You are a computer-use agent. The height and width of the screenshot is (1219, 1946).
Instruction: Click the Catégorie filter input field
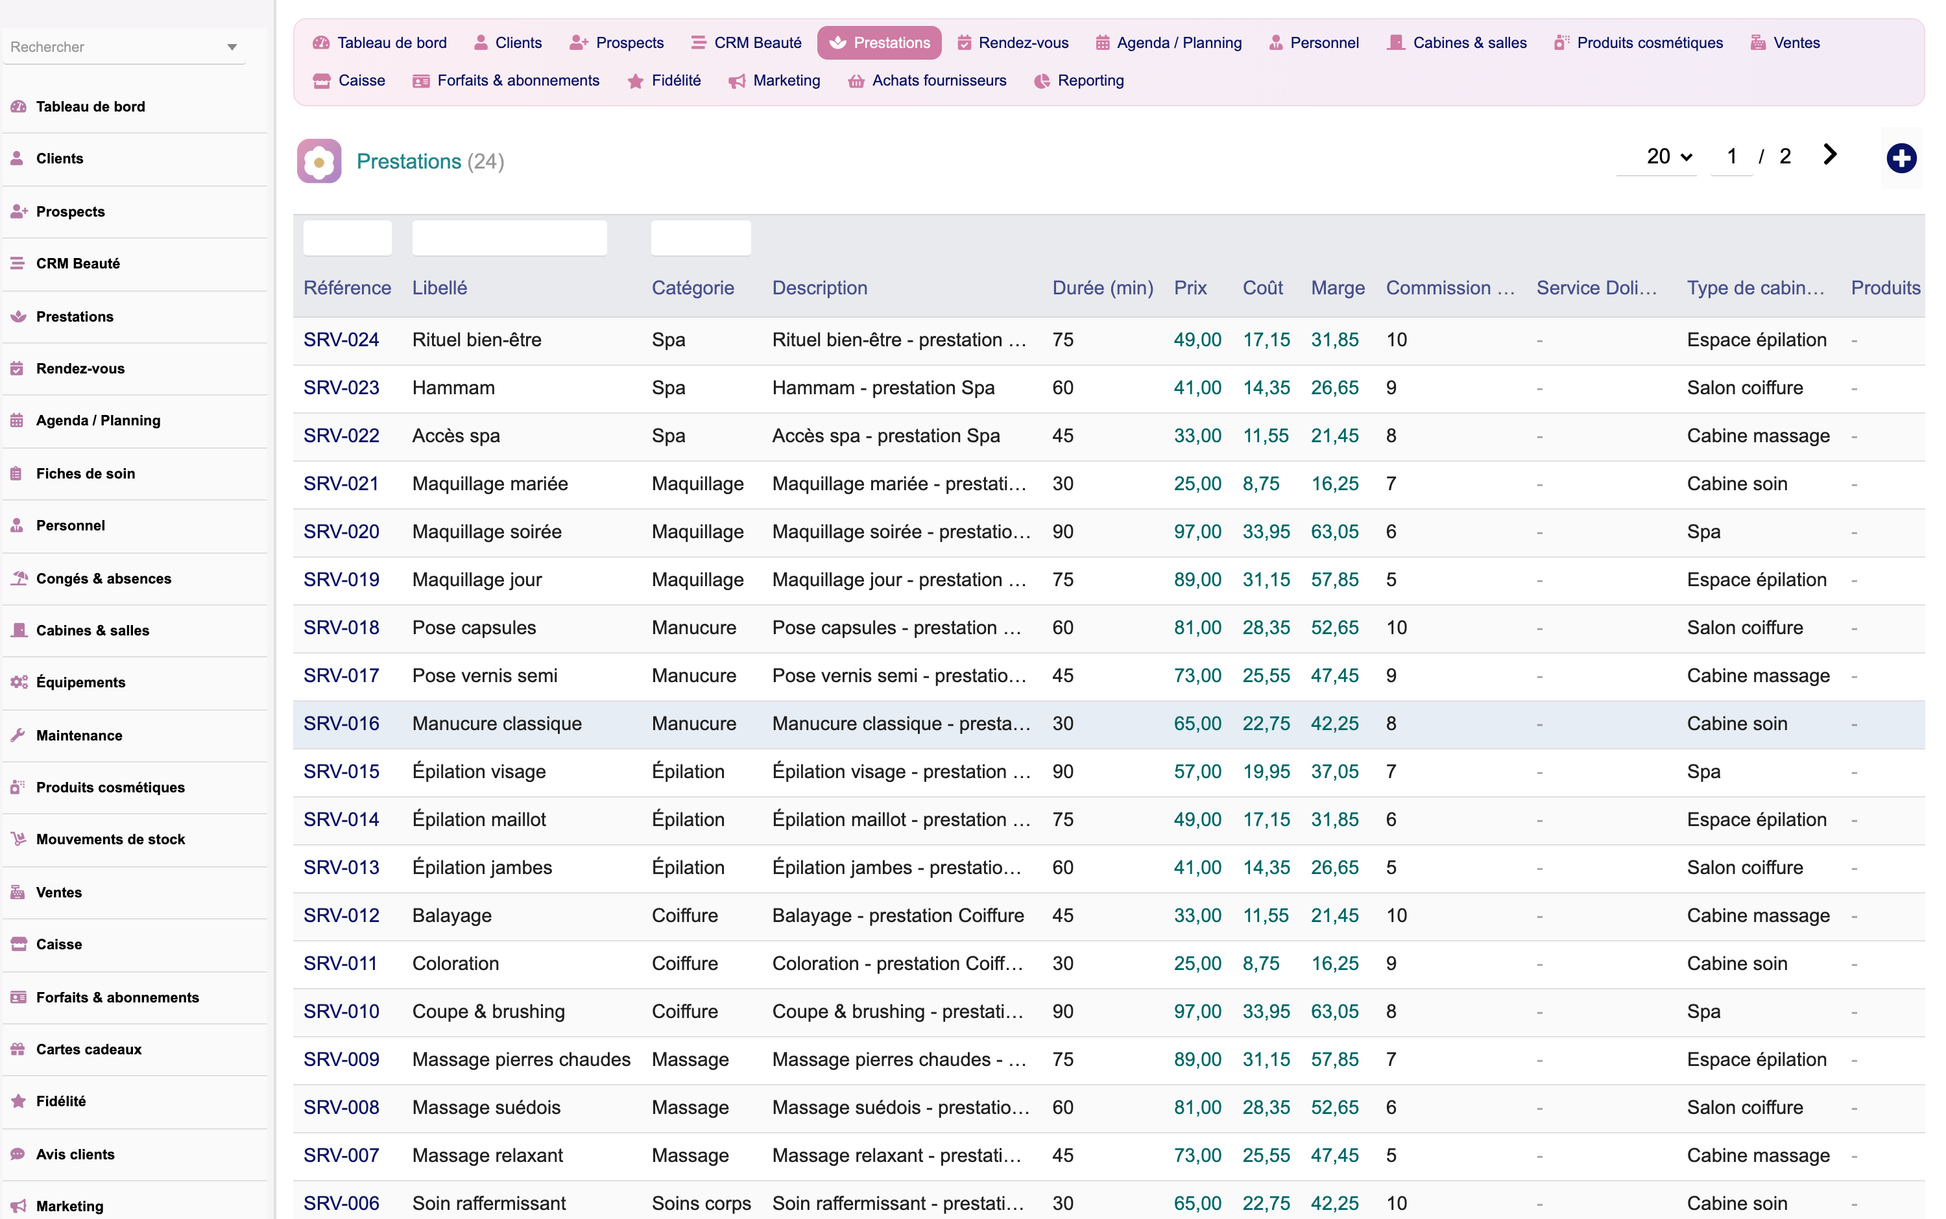pos(700,238)
